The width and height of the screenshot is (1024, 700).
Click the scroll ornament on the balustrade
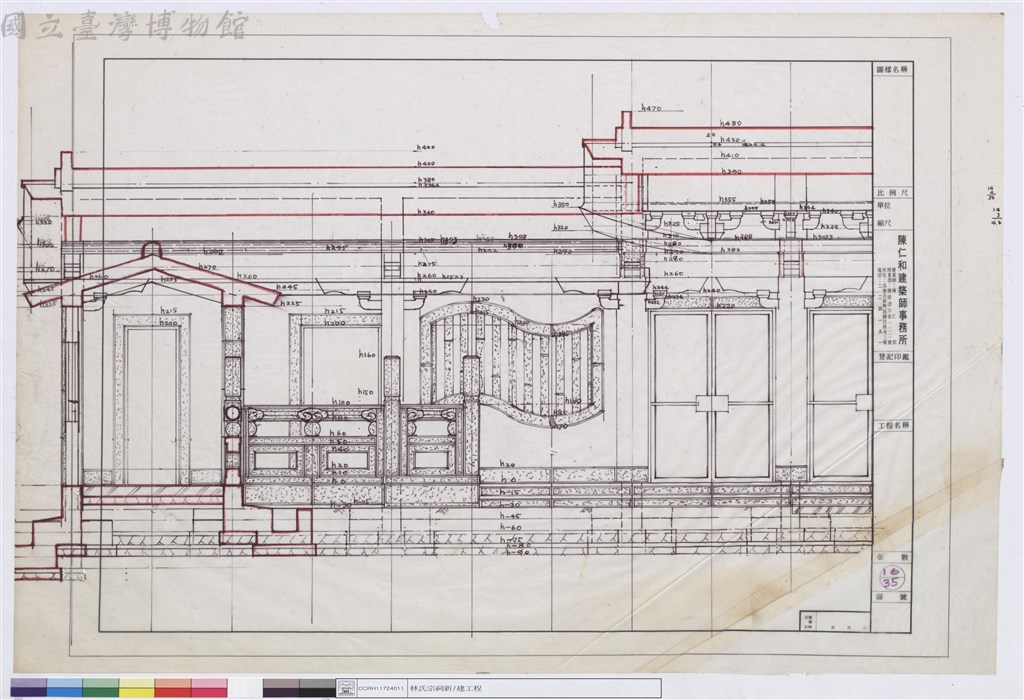[311, 414]
